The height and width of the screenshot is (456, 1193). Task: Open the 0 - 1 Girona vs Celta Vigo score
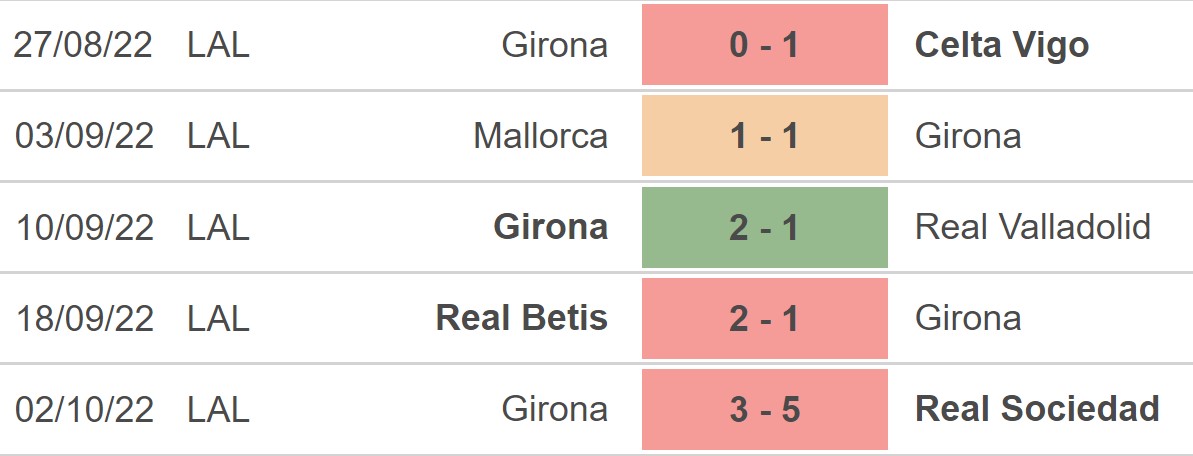[764, 45]
